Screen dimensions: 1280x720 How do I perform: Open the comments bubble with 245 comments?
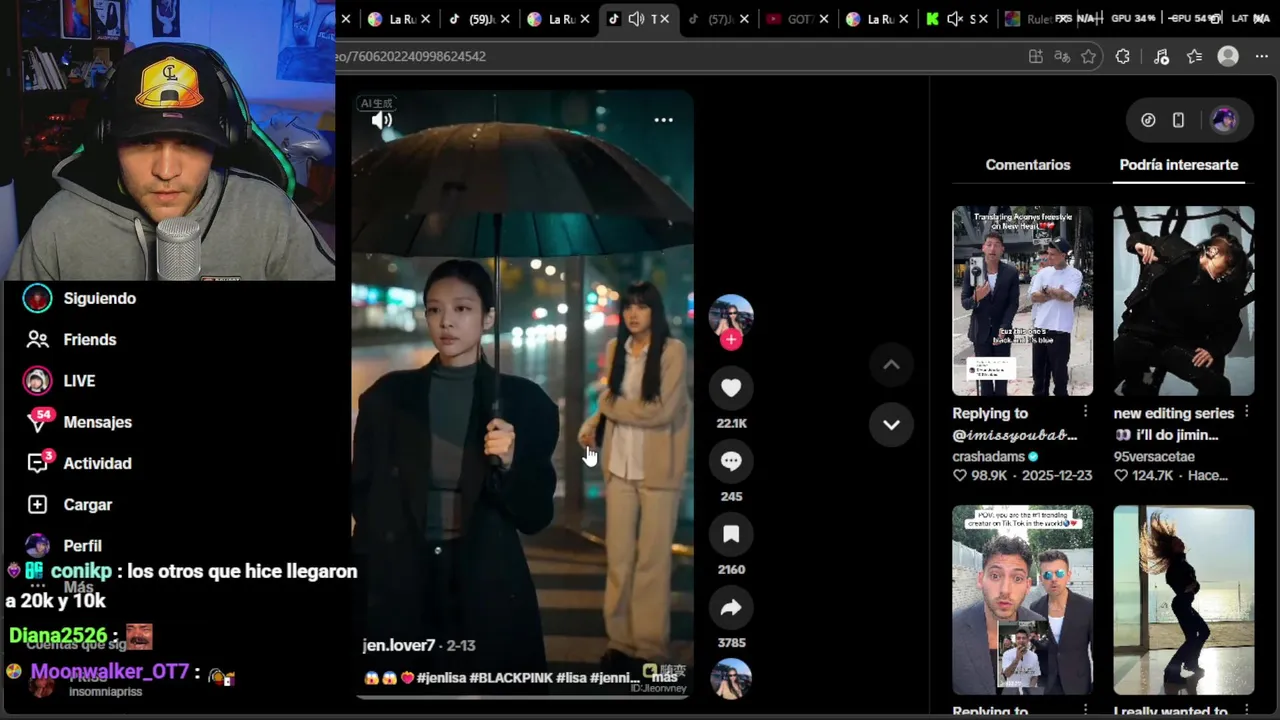tap(731, 461)
